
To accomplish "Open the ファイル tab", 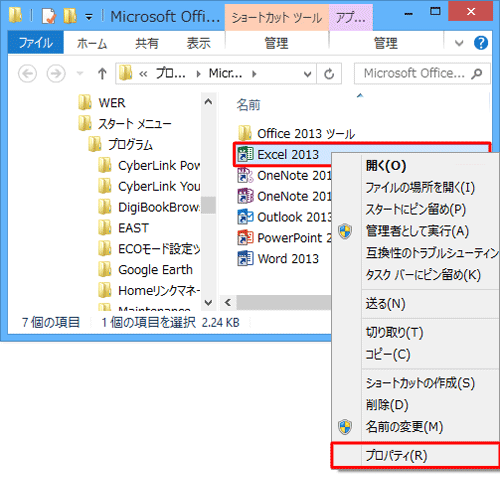I will (x=36, y=42).
